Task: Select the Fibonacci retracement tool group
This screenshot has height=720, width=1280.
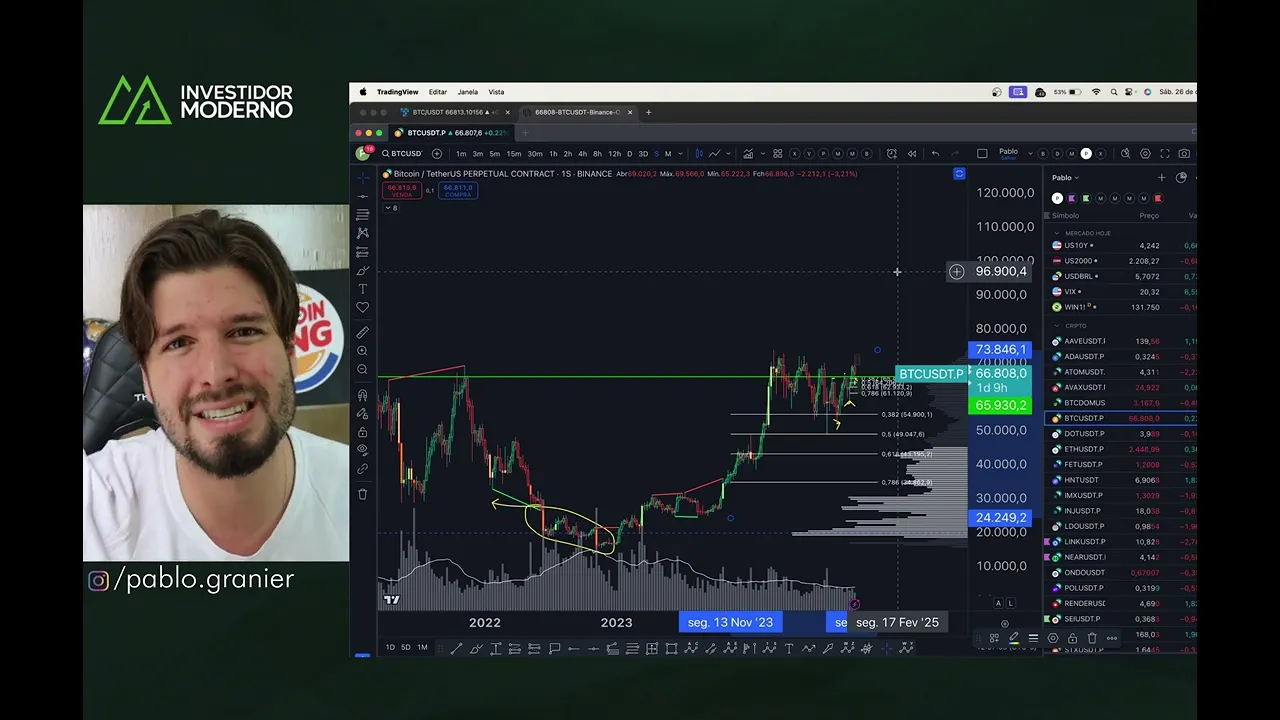Action: click(362, 215)
